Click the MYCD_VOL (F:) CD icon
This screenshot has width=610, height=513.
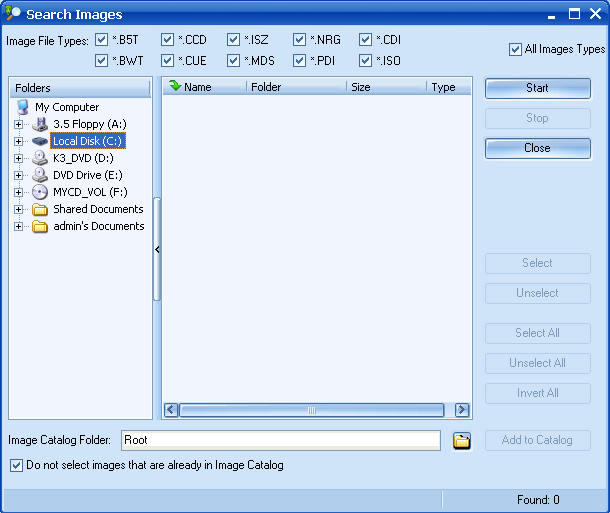[40, 192]
